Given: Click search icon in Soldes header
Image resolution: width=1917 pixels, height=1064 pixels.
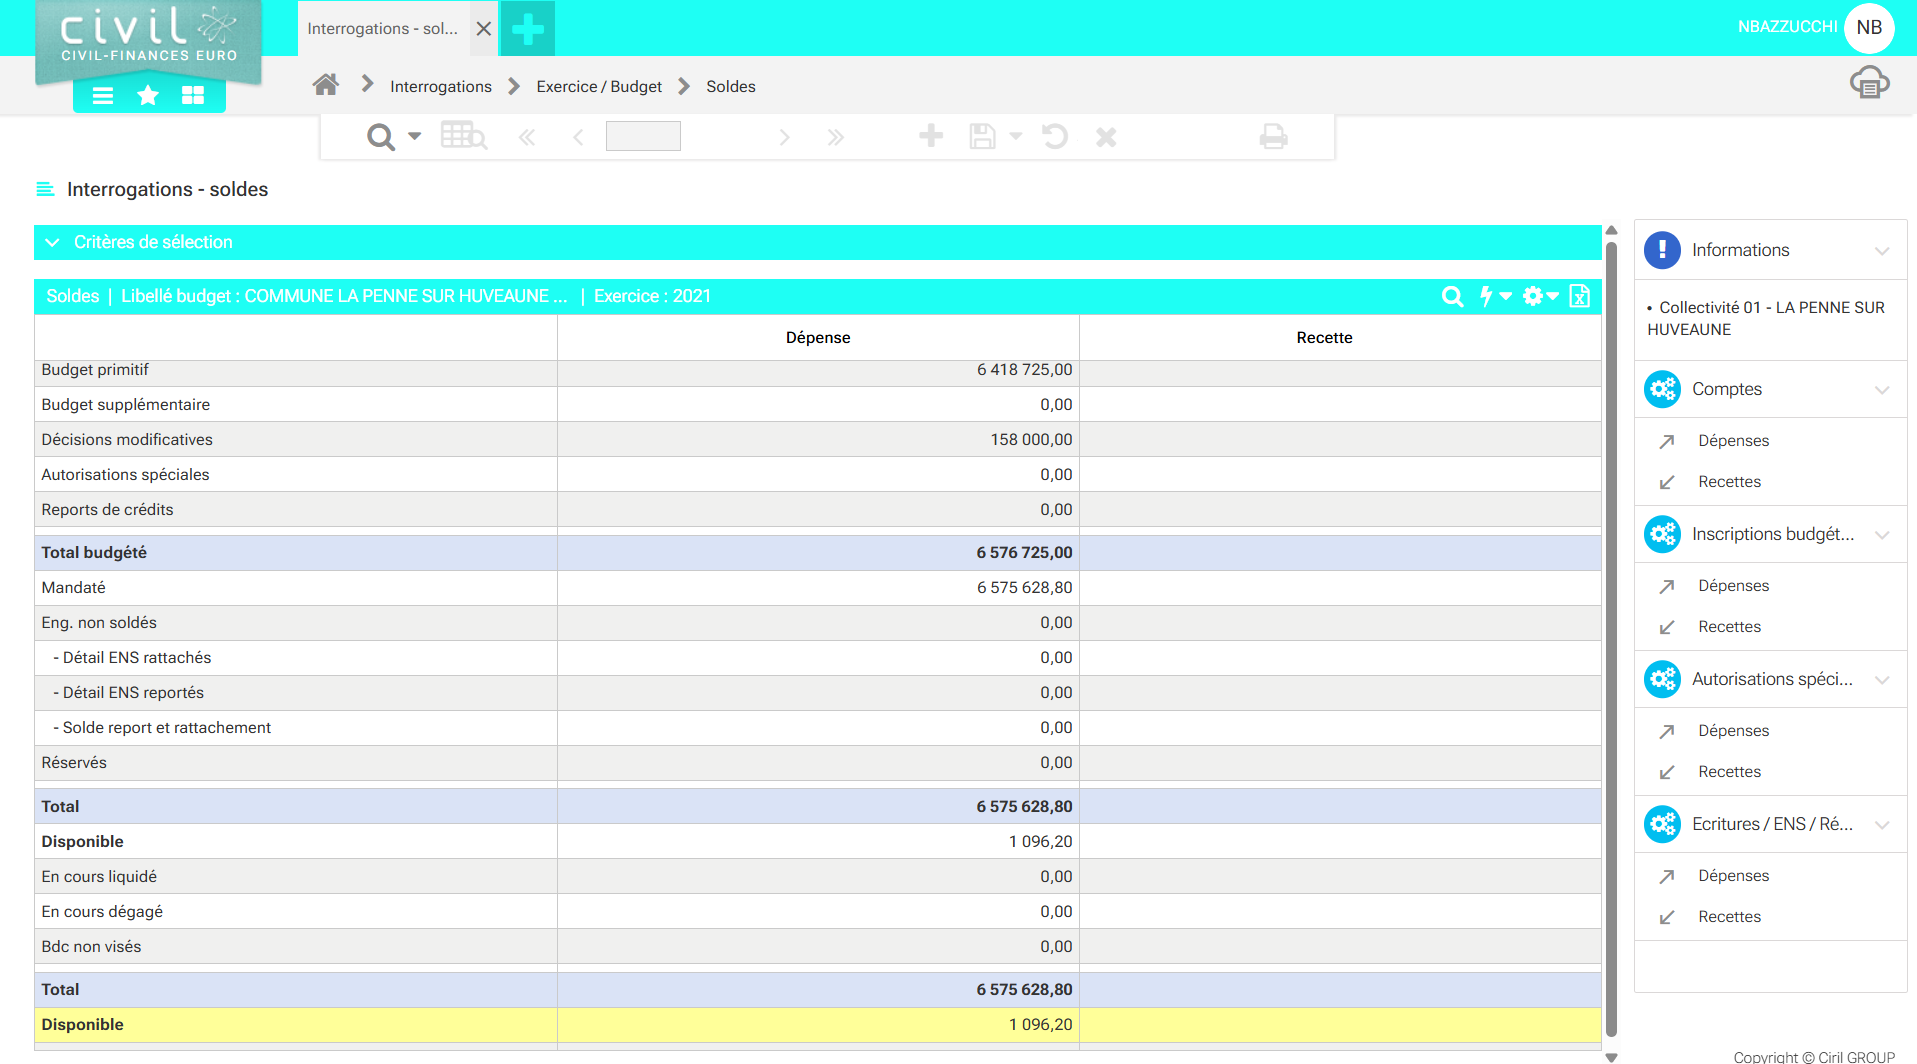Looking at the screenshot, I should (1453, 296).
